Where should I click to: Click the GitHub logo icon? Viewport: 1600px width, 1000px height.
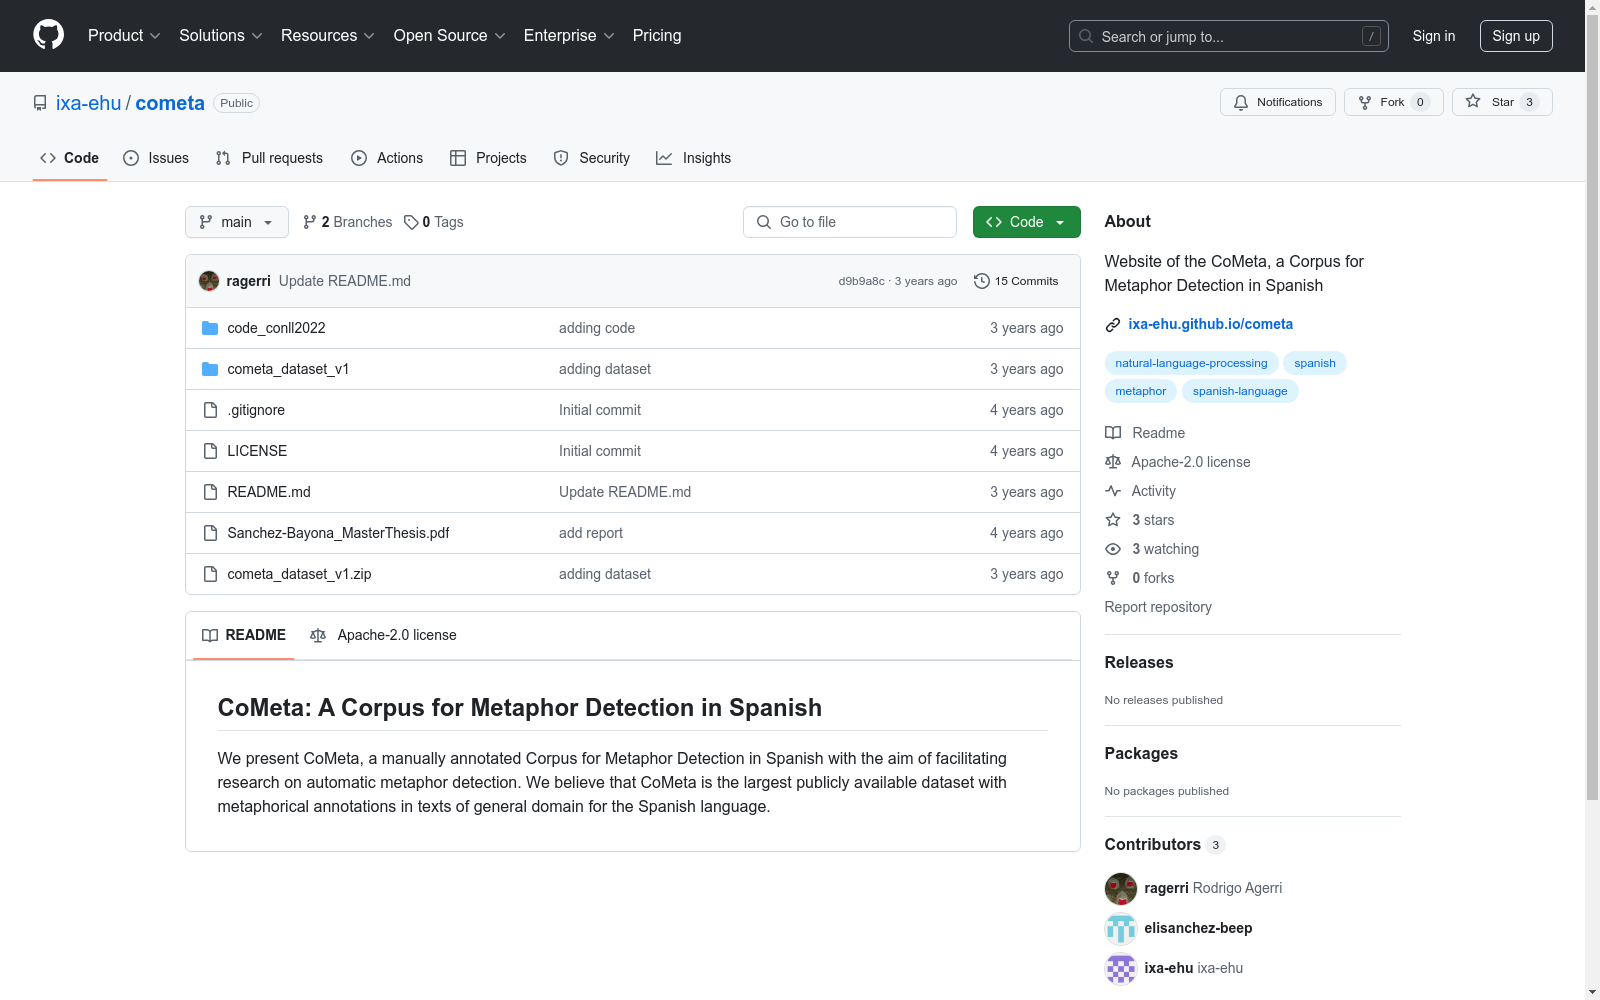coord(48,35)
